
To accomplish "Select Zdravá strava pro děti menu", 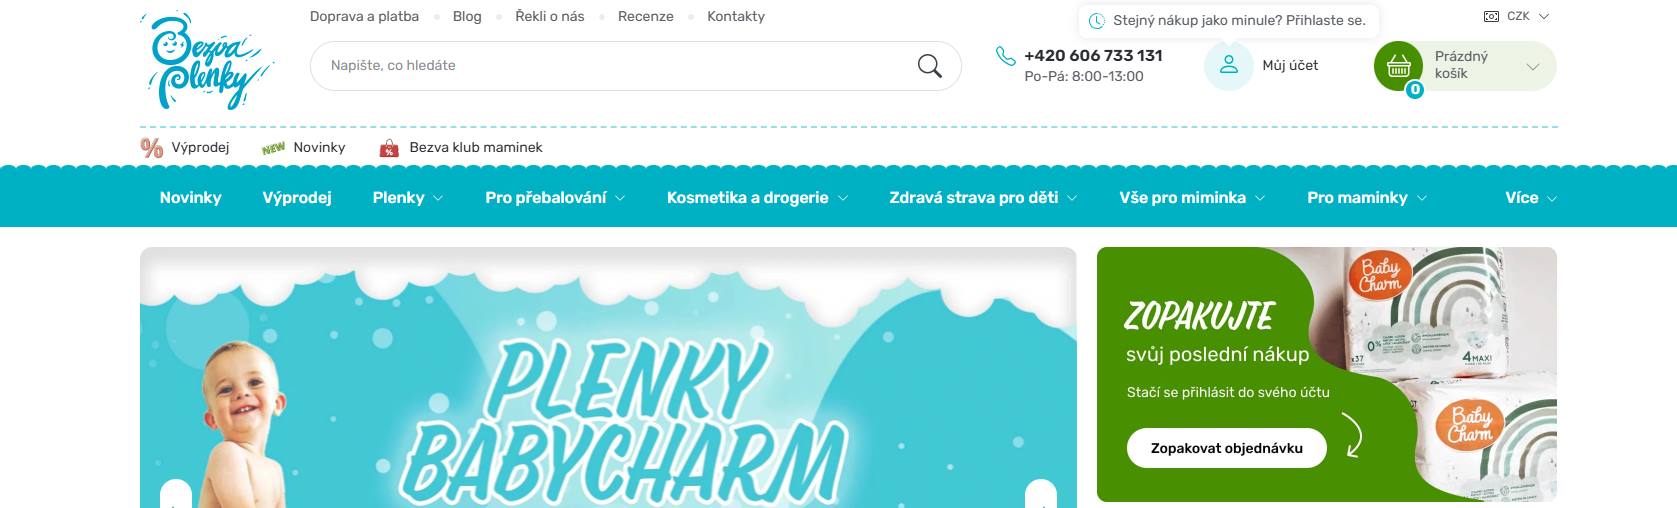I will [x=983, y=198].
